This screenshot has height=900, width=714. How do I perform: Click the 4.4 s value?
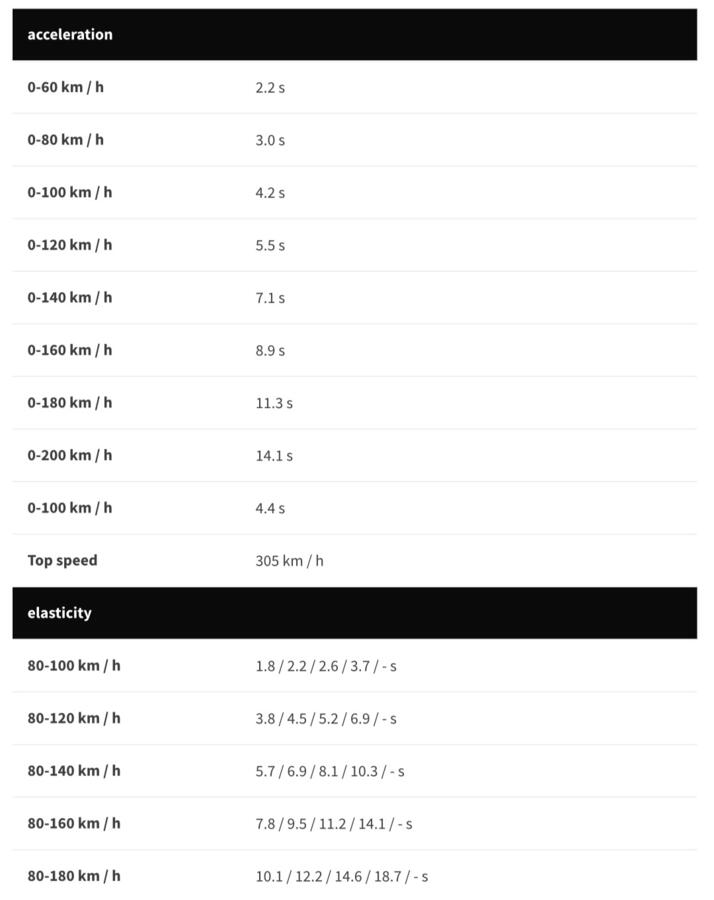coord(270,509)
